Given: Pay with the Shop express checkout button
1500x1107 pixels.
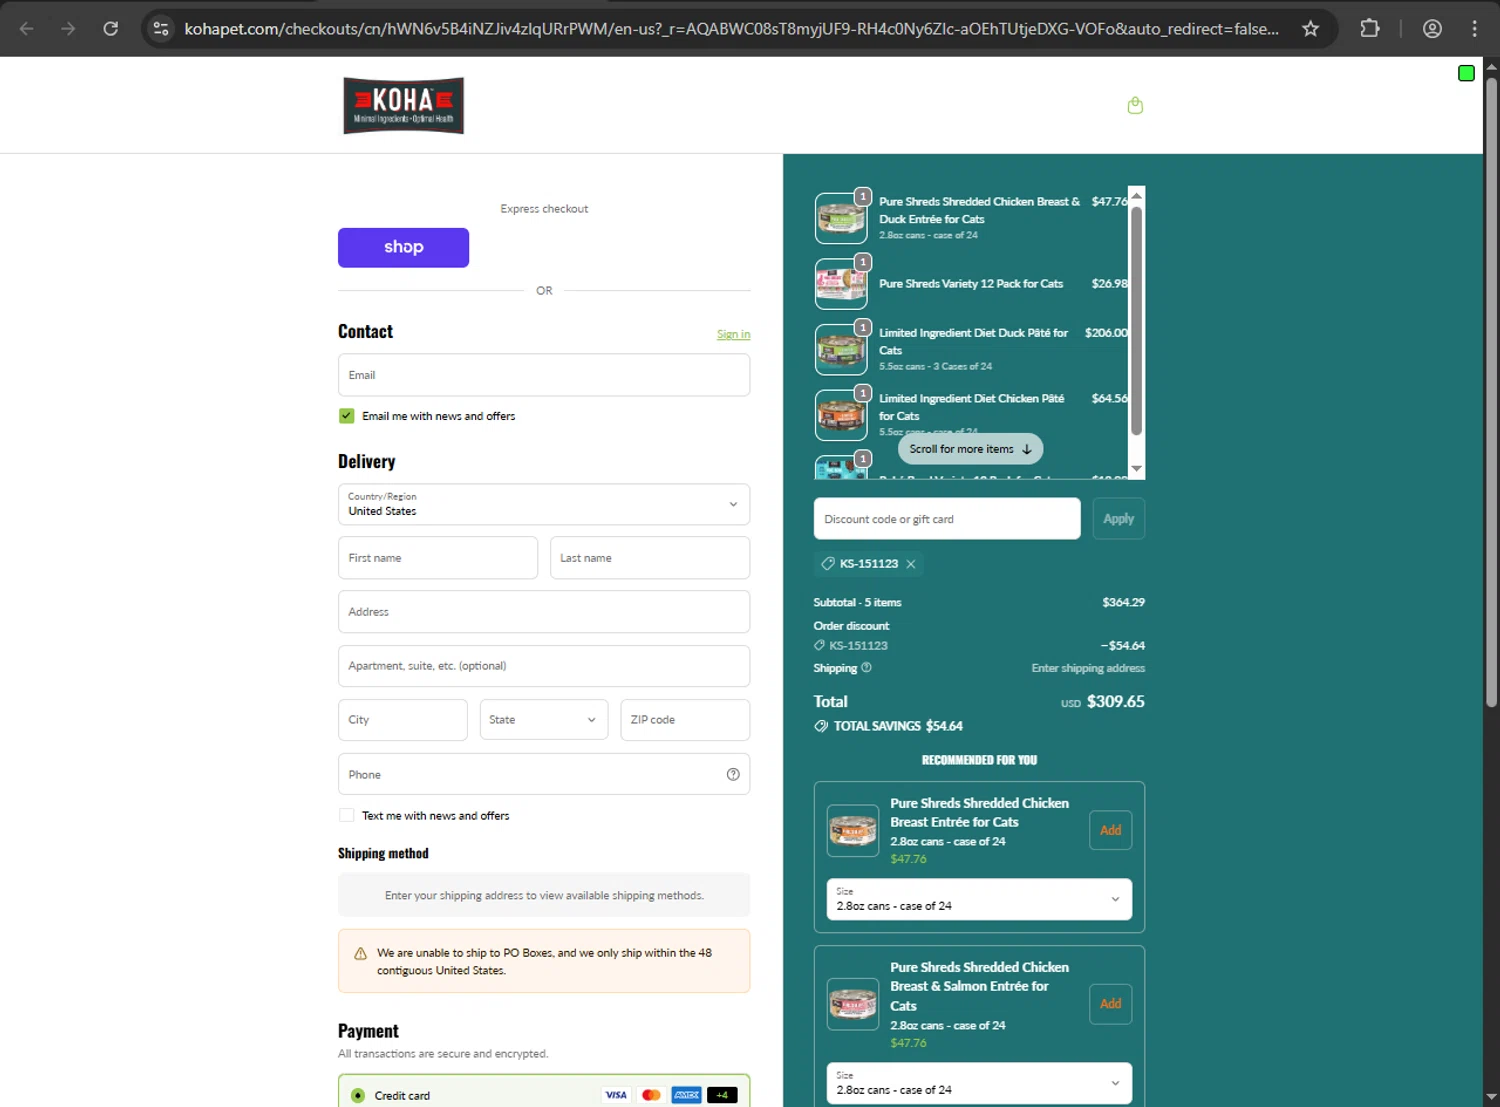Looking at the screenshot, I should [x=403, y=247].
